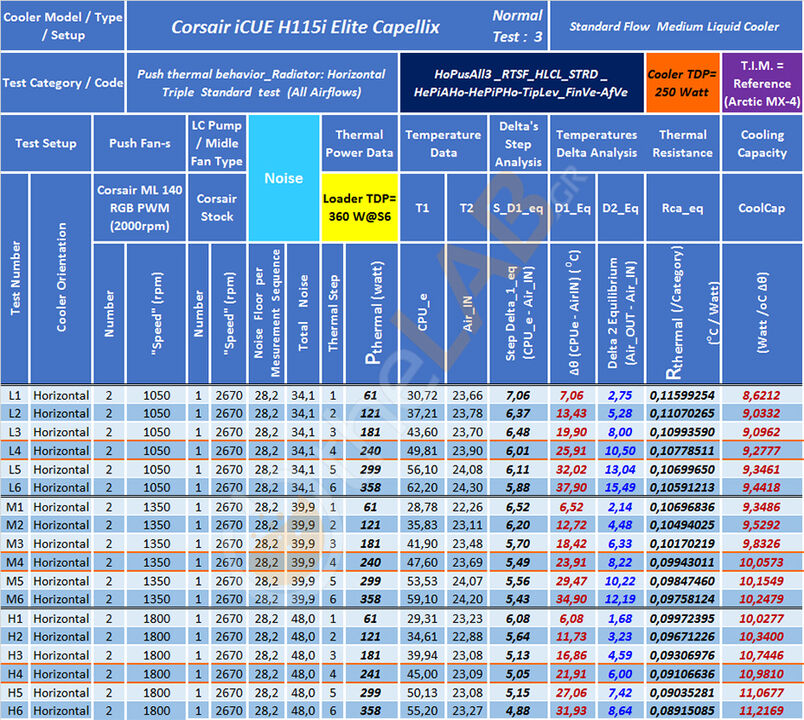Select row label H6
The width and height of the screenshot is (804, 720).
tap(15, 711)
